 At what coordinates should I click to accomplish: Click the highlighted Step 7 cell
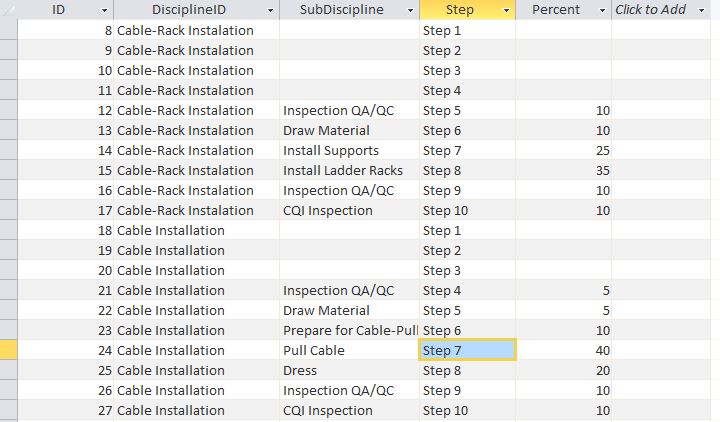point(467,350)
